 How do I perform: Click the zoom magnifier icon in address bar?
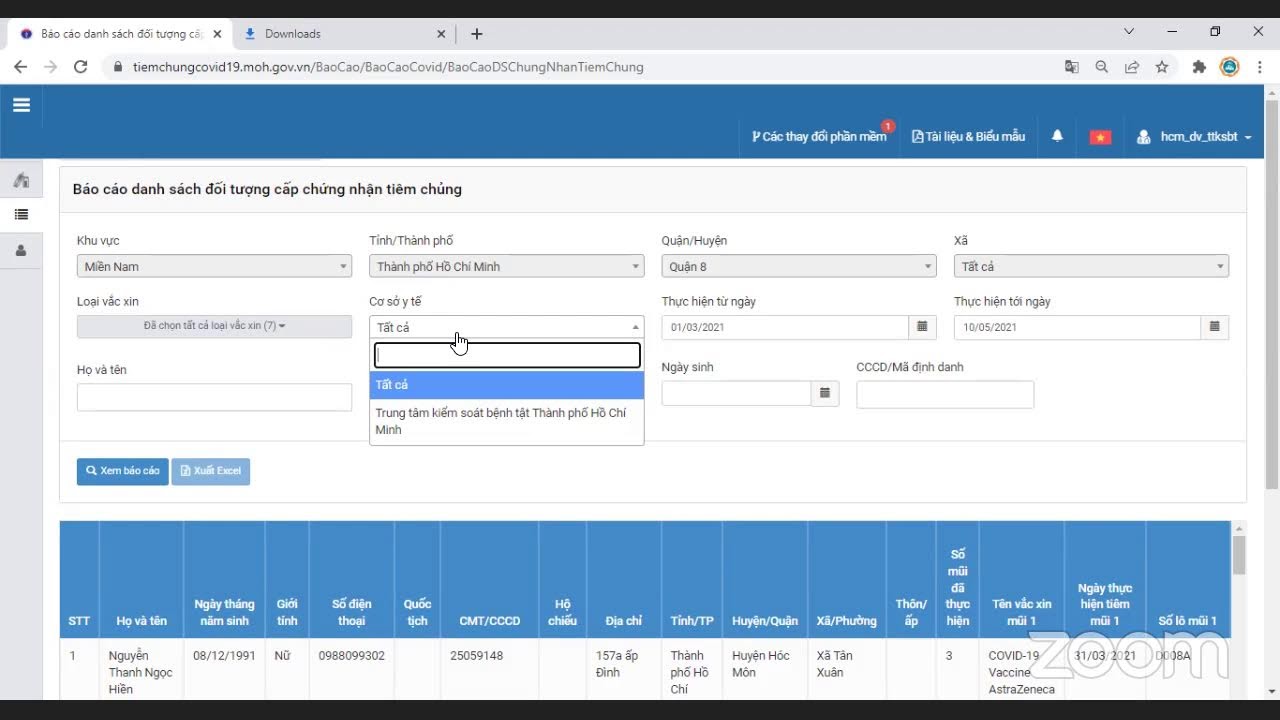(1102, 67)
